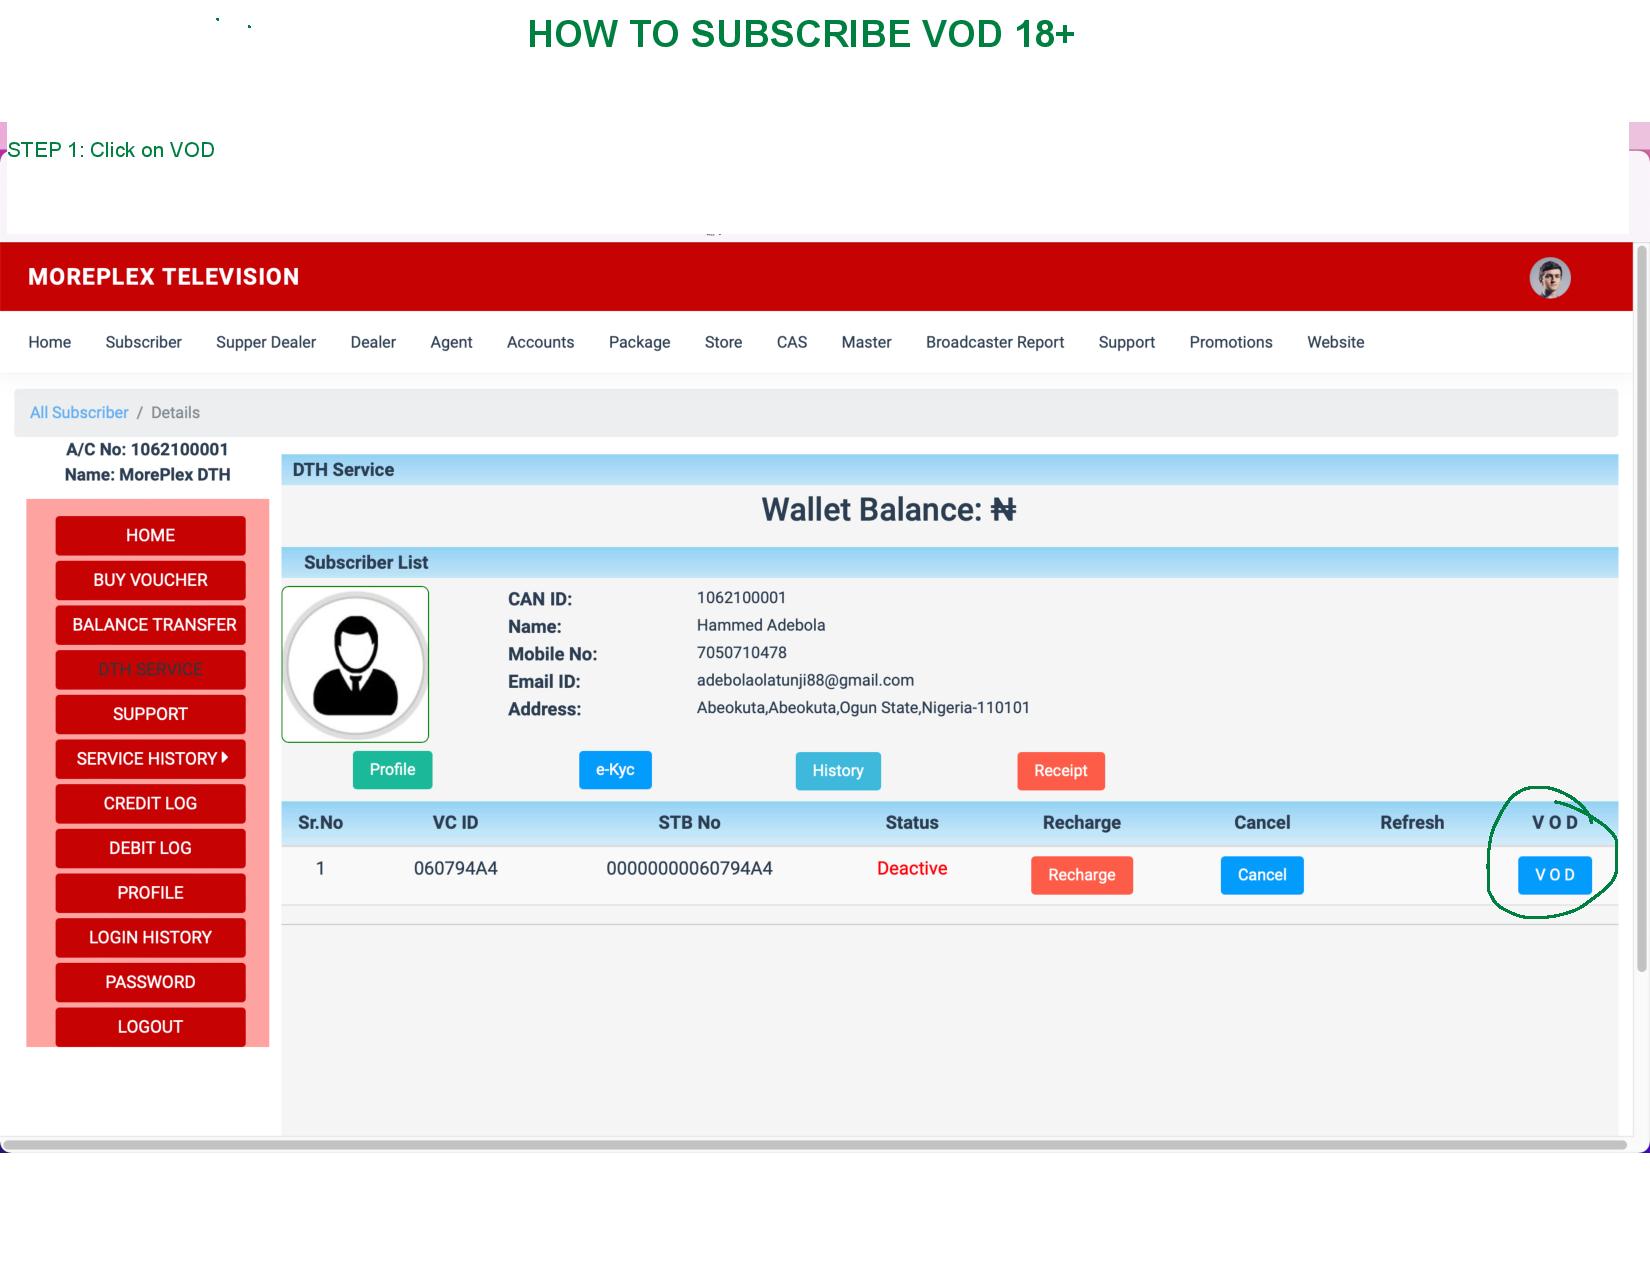Open the Store menu

[x=723, y=342]
